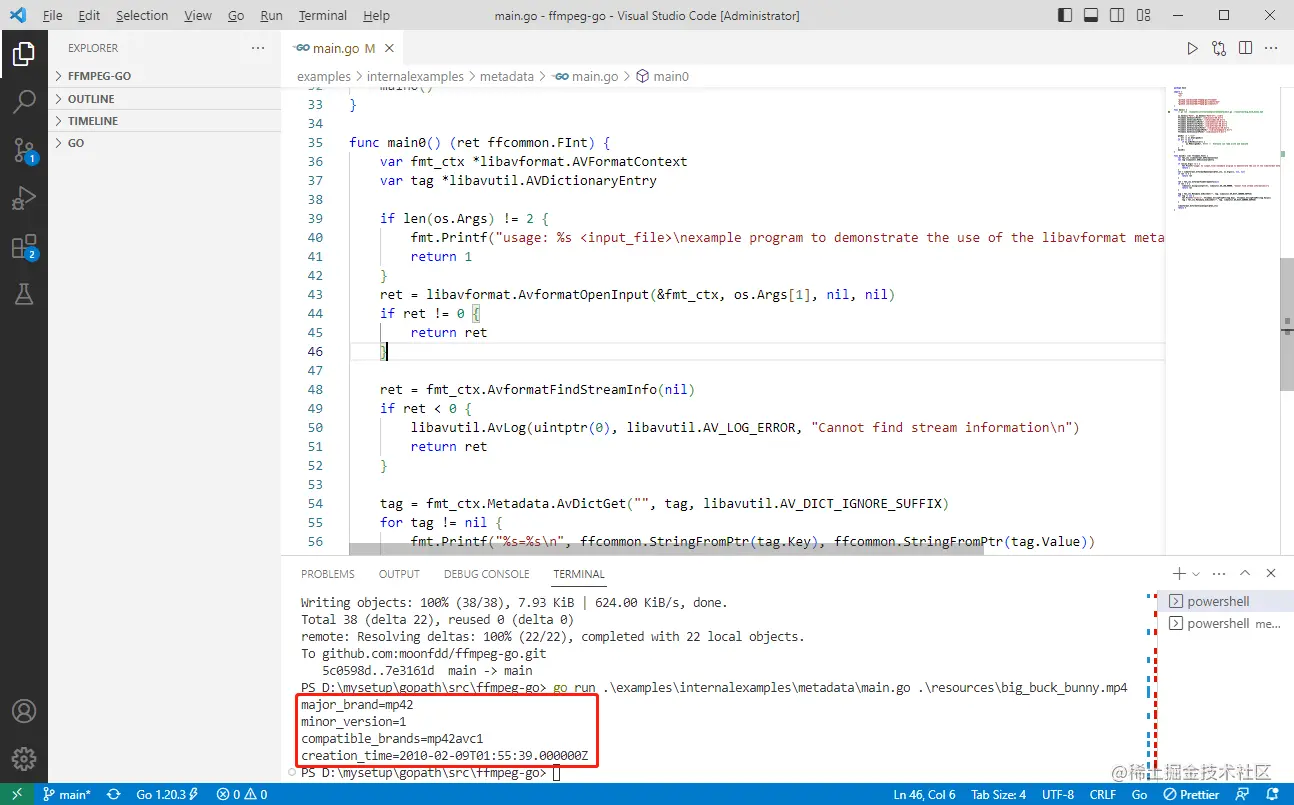Open the Go menu
The width and height of the screenshot is (1294, 805).
pos(236,16)
